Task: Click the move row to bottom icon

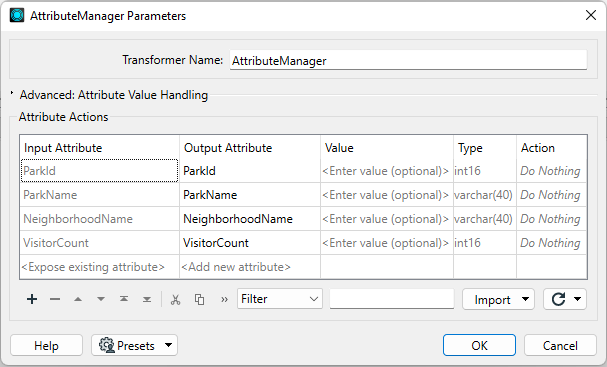Action: 147,299
